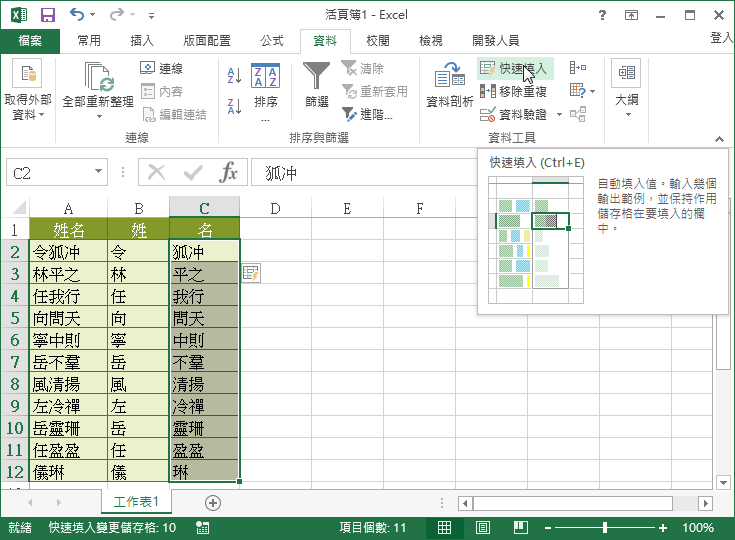Open the 排序 sort dialog icon
The height and width of the screenshot is (540, 735).
(x=266, y=75)
